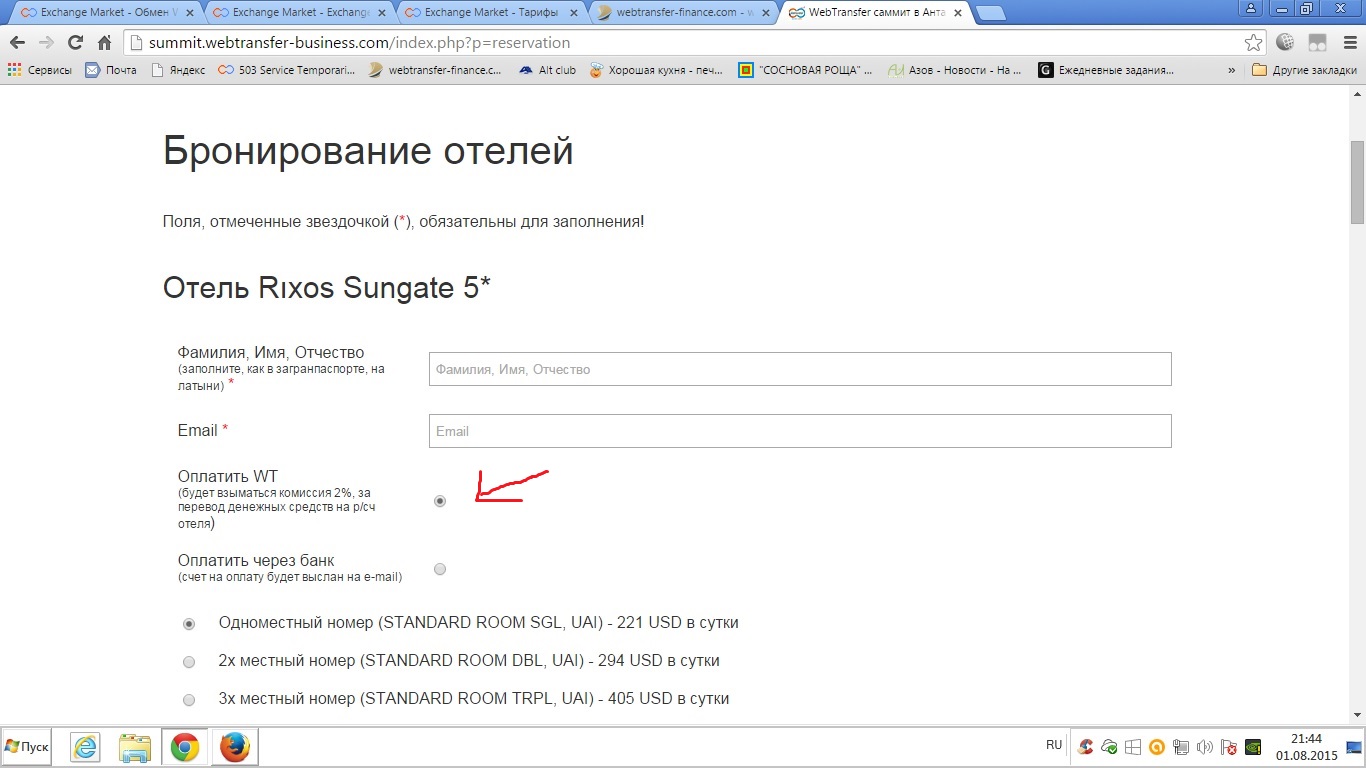Click the volume speaker icon in tray
This screenshot has width=1366, height=768.
point(1204,747)
